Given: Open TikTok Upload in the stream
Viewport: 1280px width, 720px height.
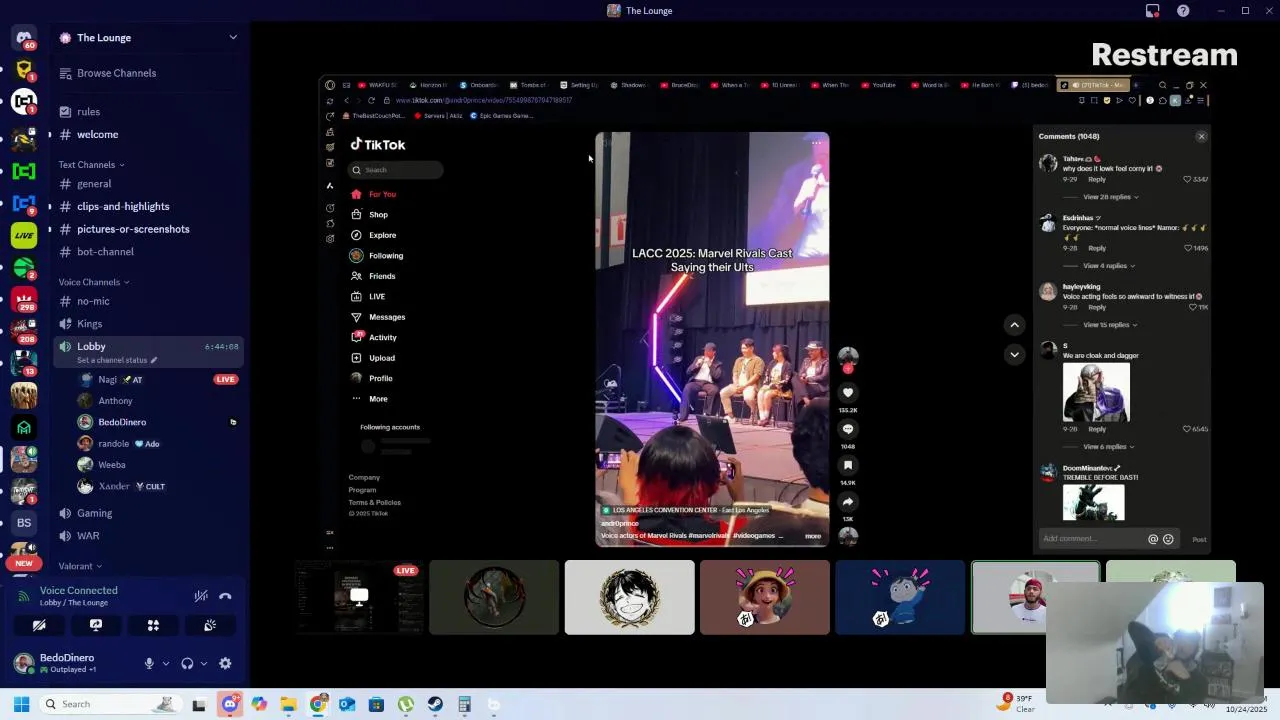Looking at the screenshot, I should tap(382, 358).
